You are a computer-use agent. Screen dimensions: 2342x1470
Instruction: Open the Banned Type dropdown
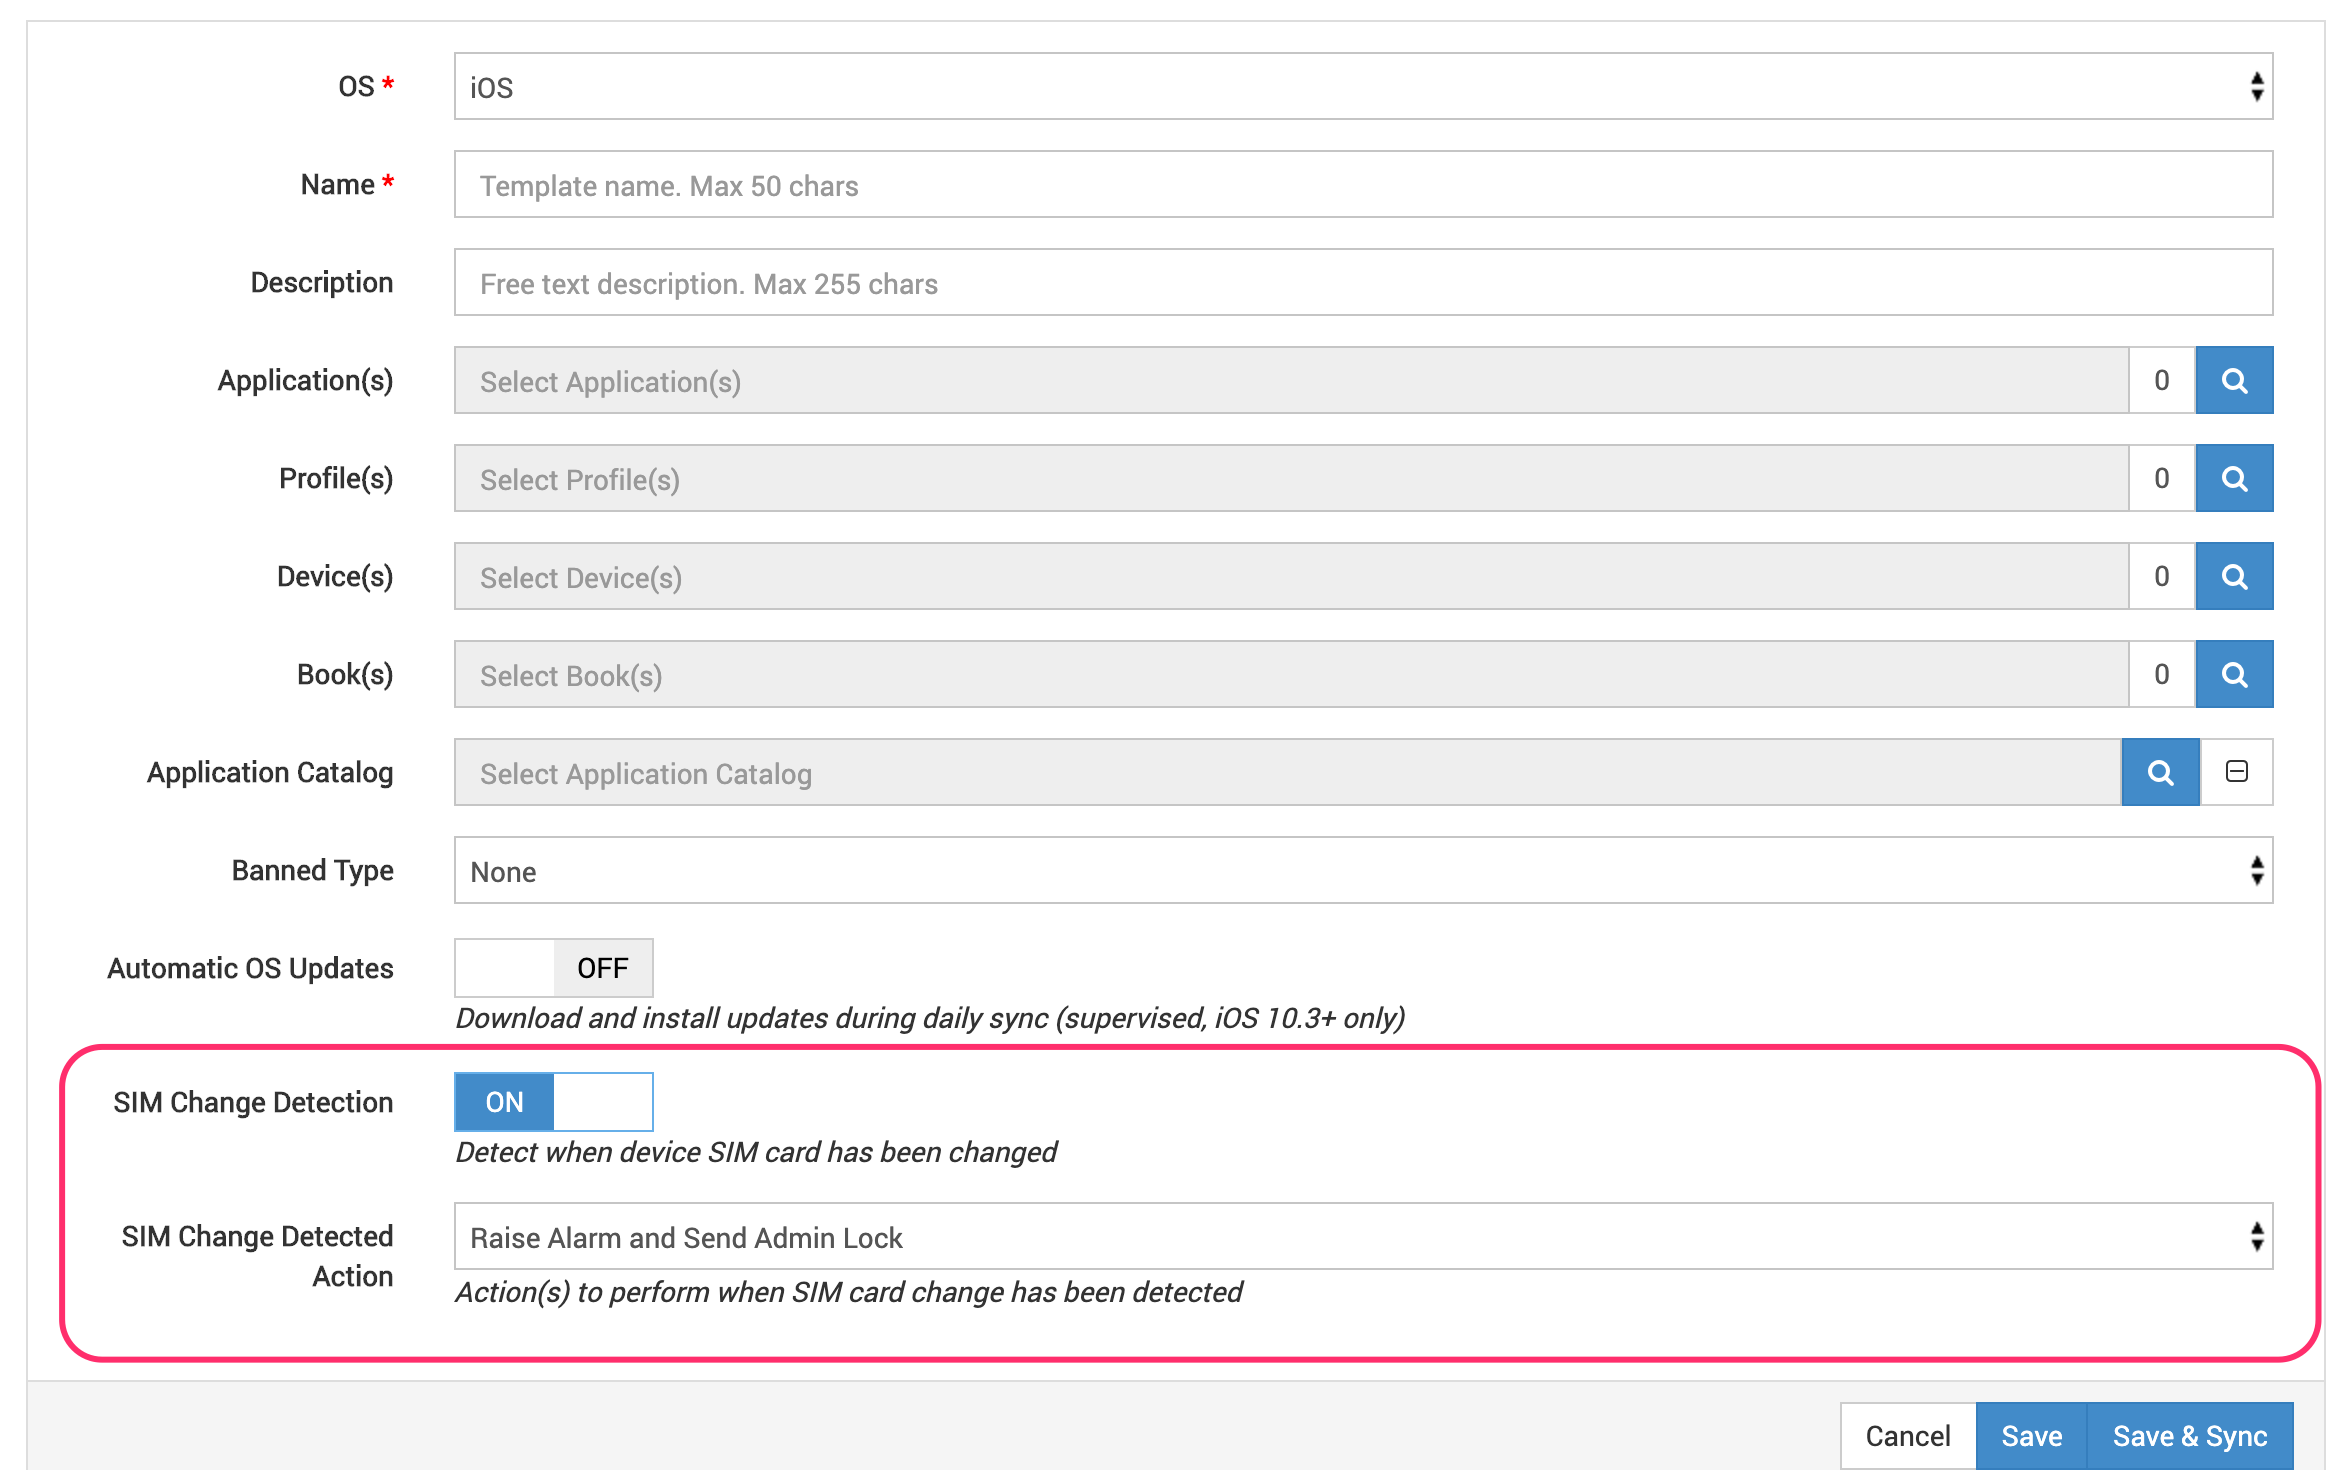(x=1362, y=871)
